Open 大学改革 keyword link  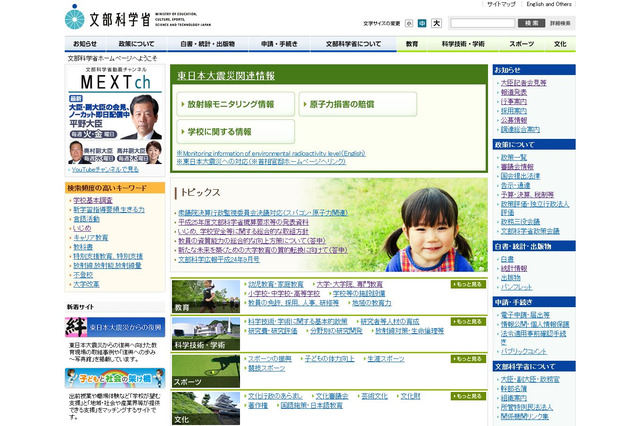click(x=86, y=284)
